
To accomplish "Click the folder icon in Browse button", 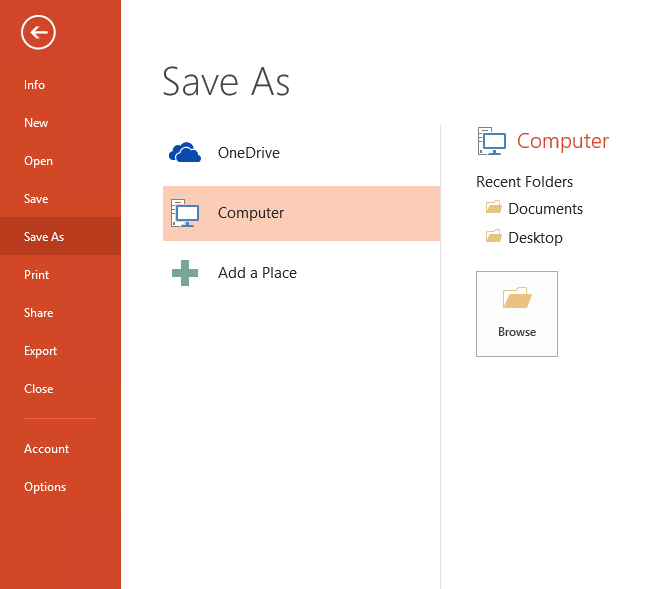I will [x=517, y=298].
